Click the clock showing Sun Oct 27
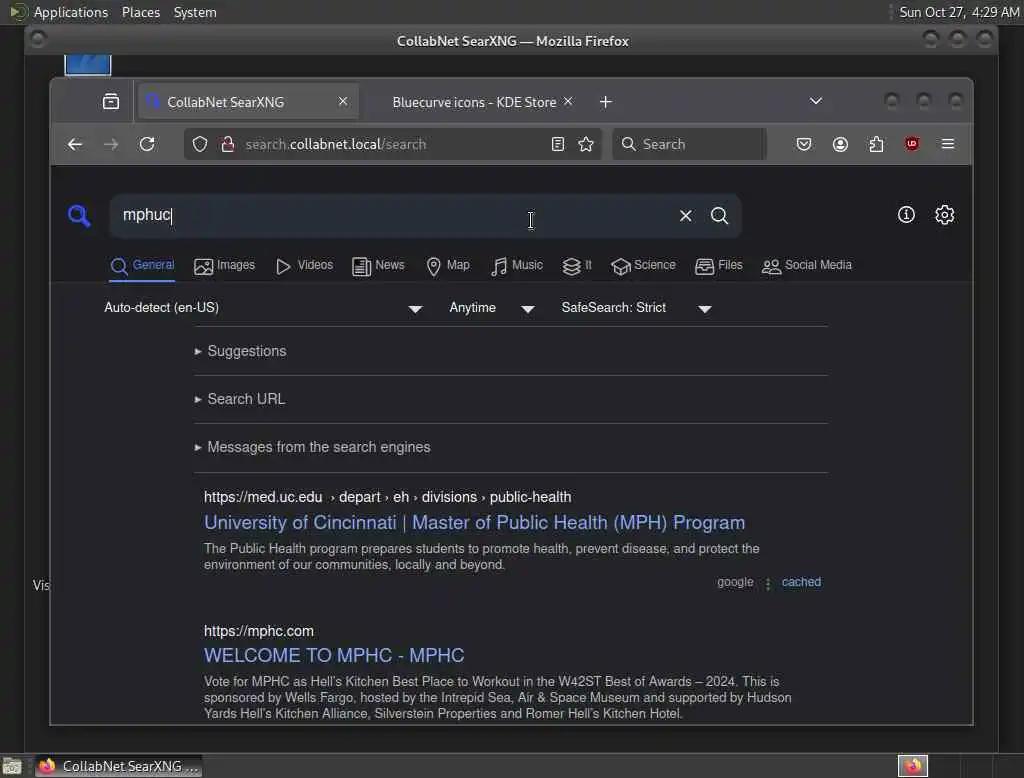Viewport: 1024px width, 778px height. click(958, 12)
